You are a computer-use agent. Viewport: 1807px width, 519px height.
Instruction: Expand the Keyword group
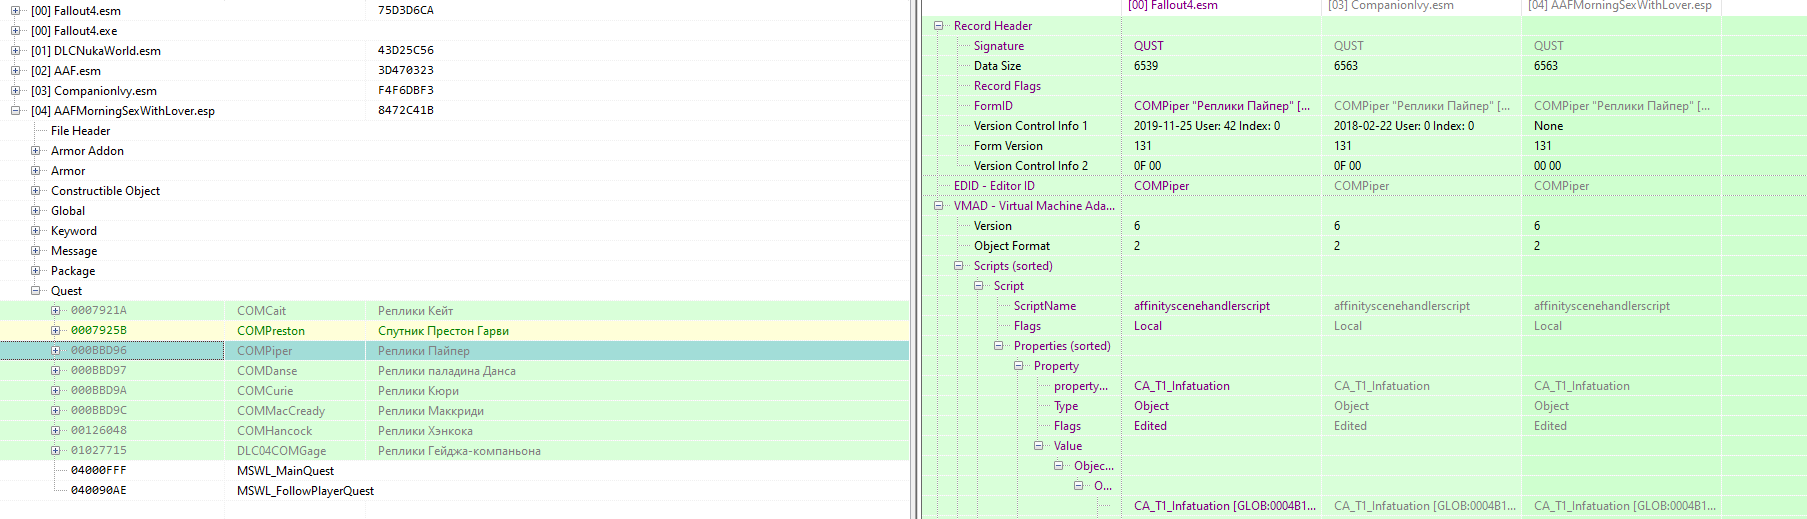pyautogui.click(x=36, y=231)
